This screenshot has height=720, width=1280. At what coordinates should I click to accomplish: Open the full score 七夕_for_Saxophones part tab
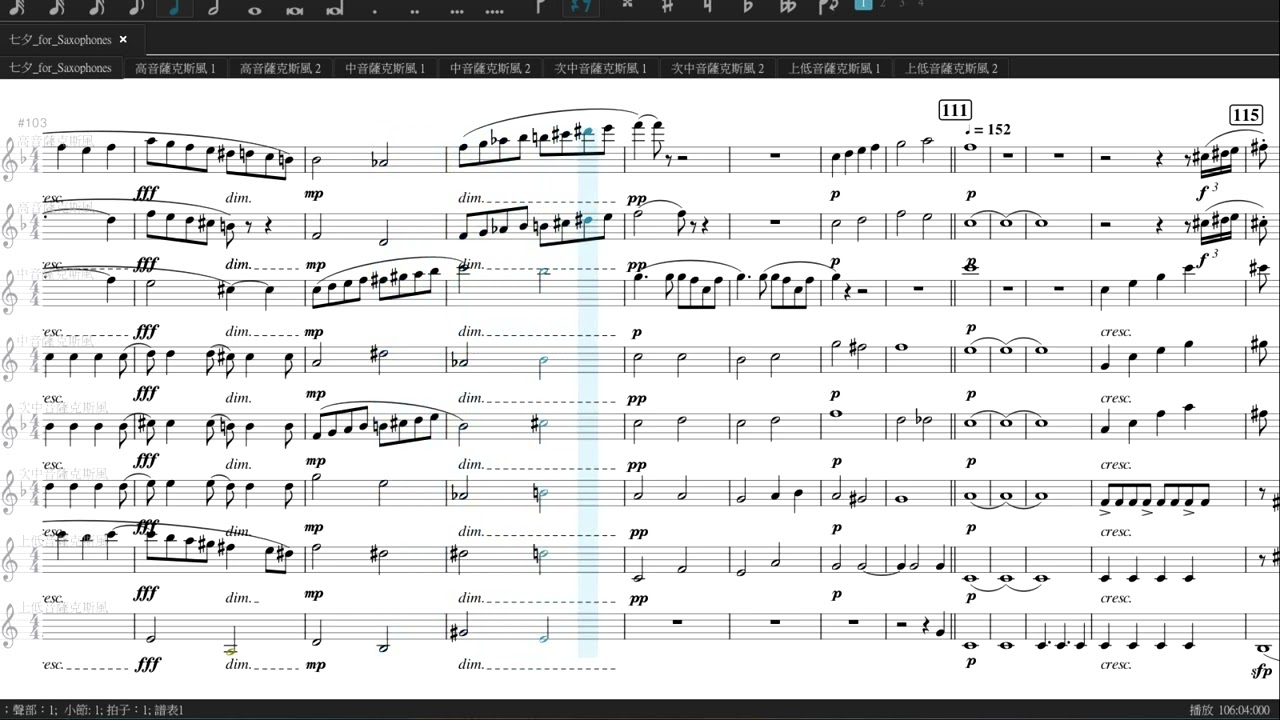coord(61,68)
